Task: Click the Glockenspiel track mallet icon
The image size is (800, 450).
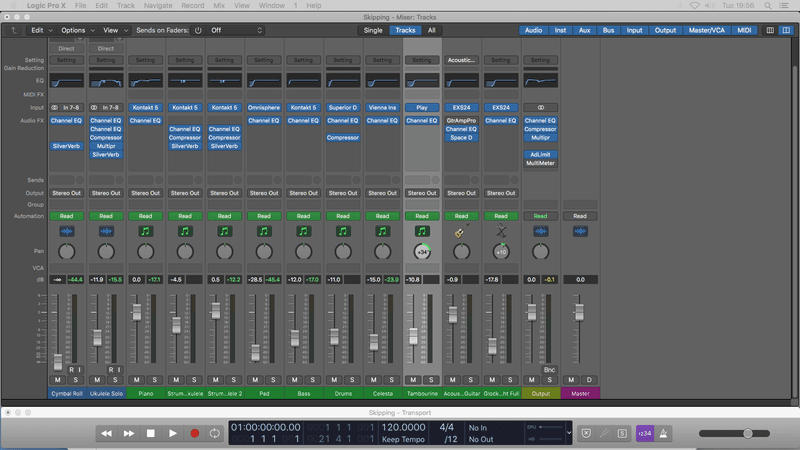Action: pos(501,231)
